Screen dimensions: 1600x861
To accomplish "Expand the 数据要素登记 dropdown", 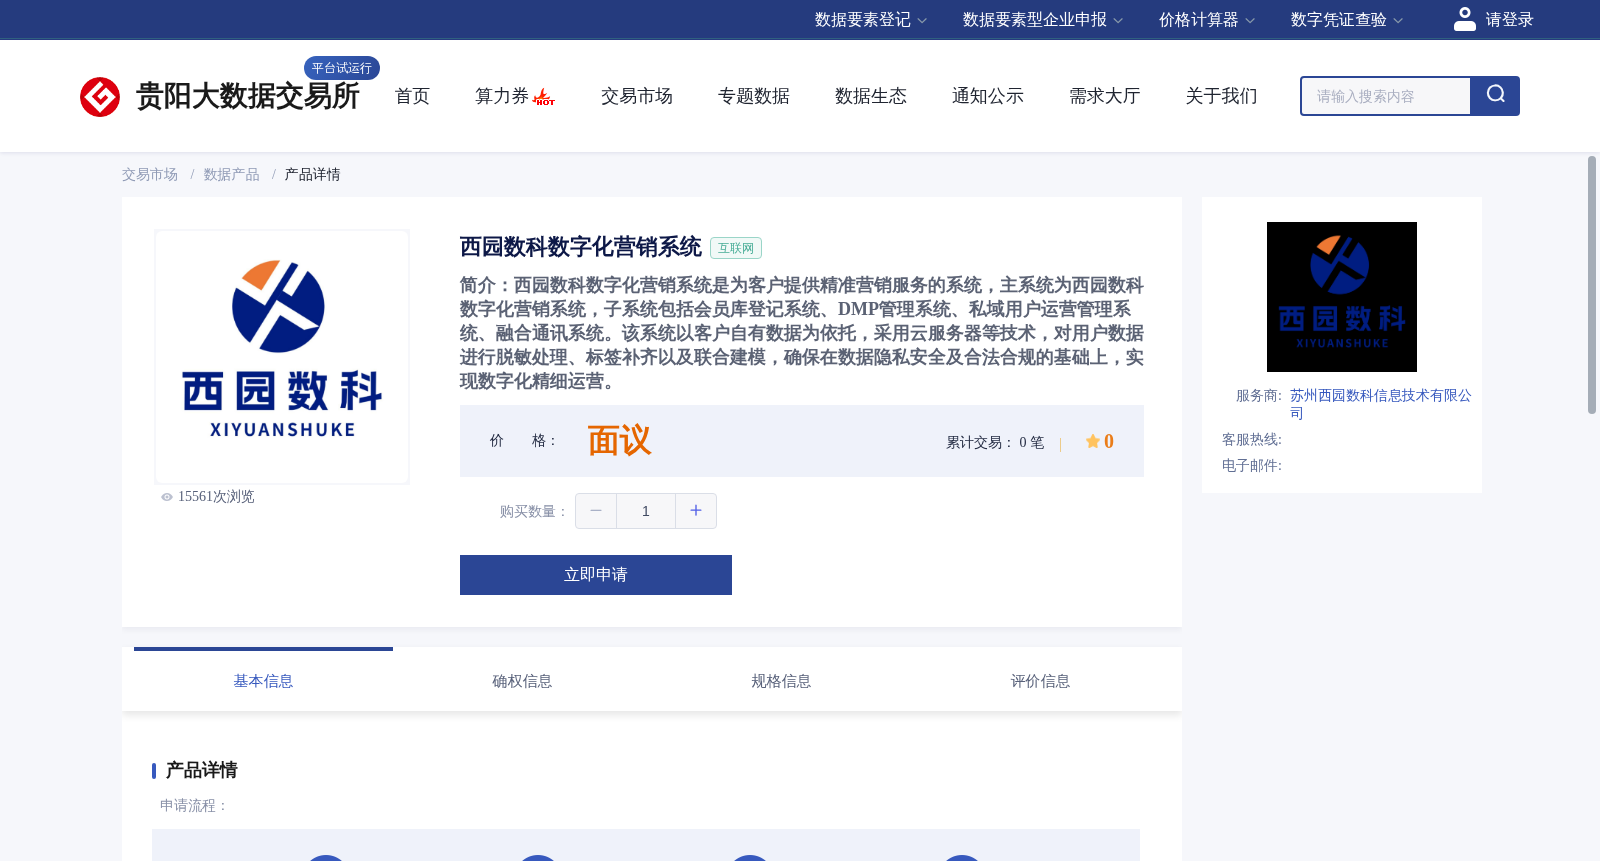I will (871, 20).
